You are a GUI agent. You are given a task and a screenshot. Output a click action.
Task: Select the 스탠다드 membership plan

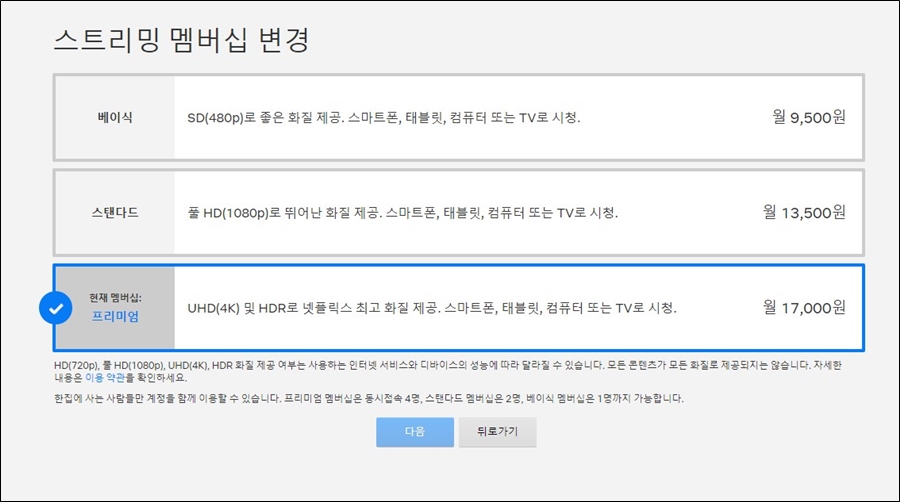point(459,213)
